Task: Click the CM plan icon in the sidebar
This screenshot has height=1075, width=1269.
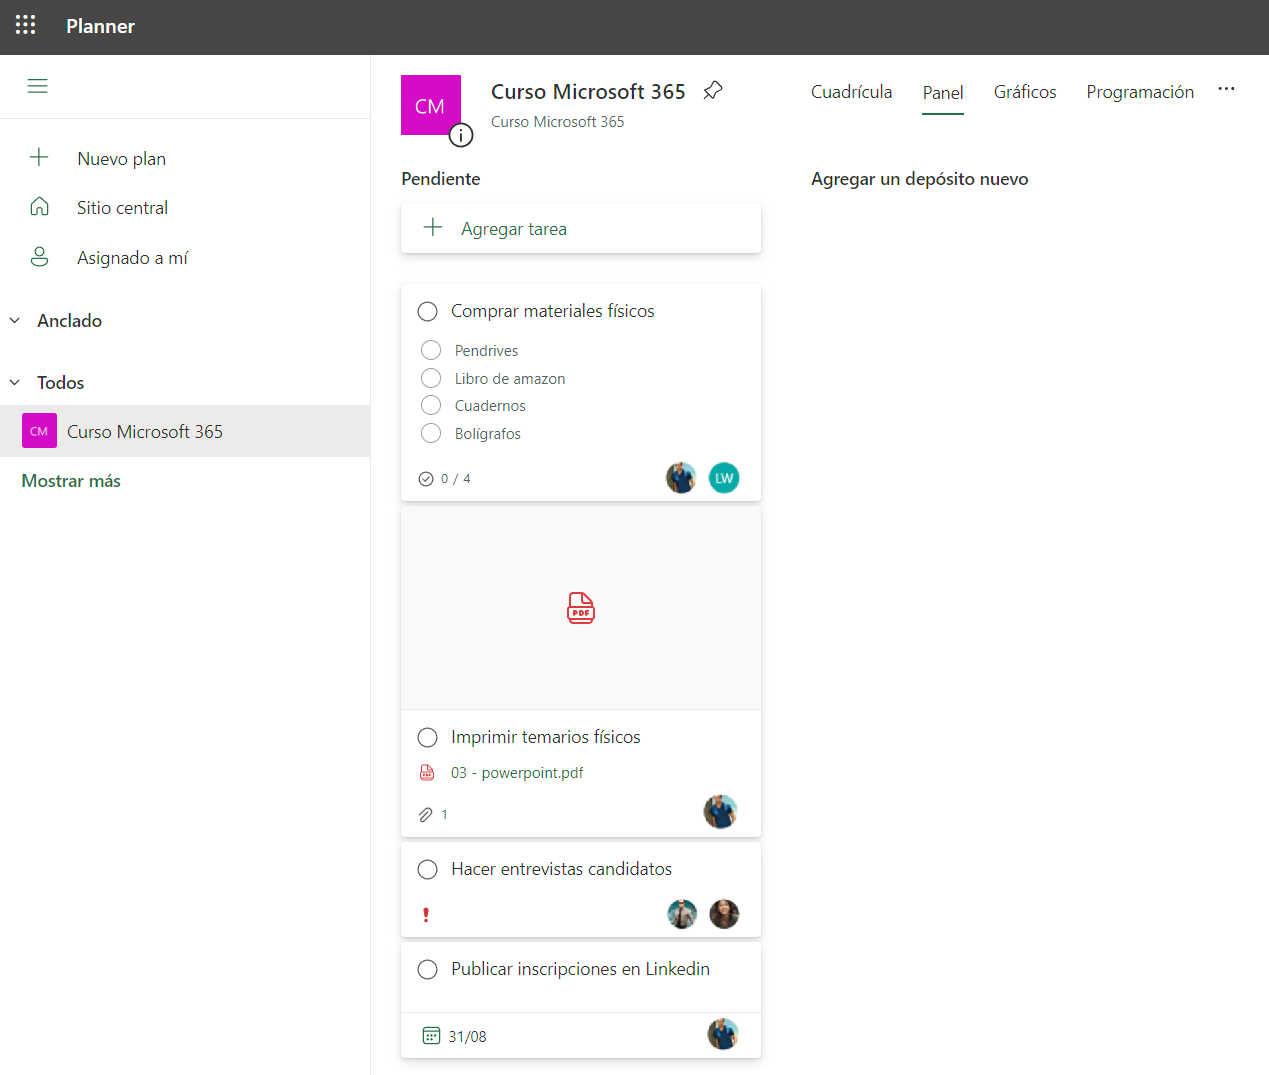Action: click(x=39, y=431)
